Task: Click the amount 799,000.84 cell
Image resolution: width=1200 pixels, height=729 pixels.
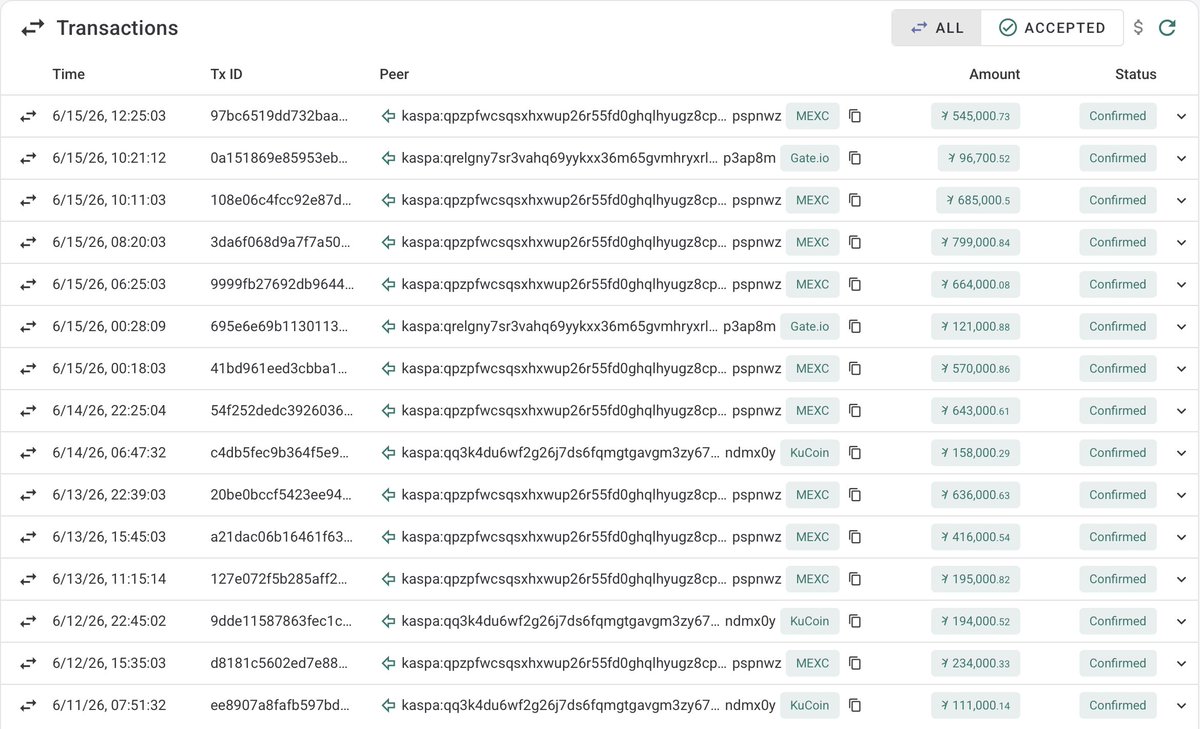Action: coord(975,242)
